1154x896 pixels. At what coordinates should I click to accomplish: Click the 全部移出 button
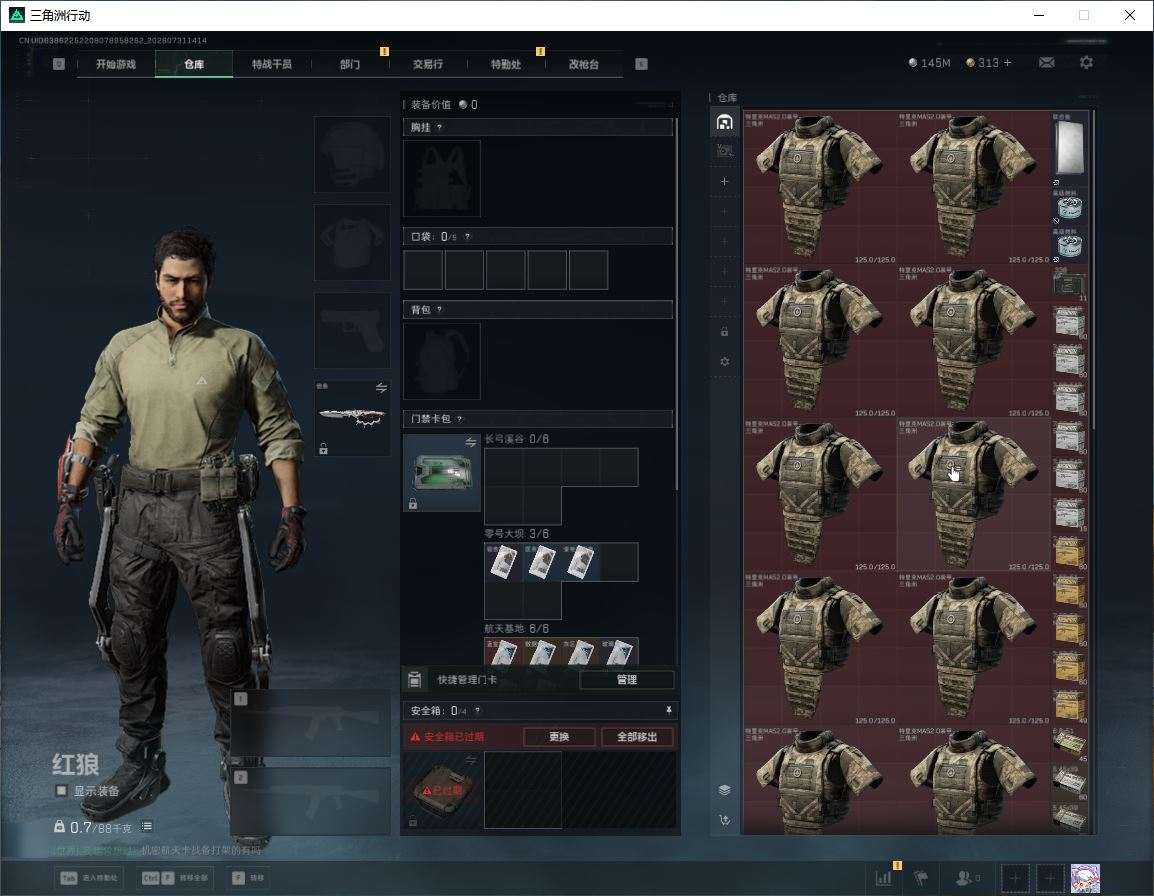(637, 736)
